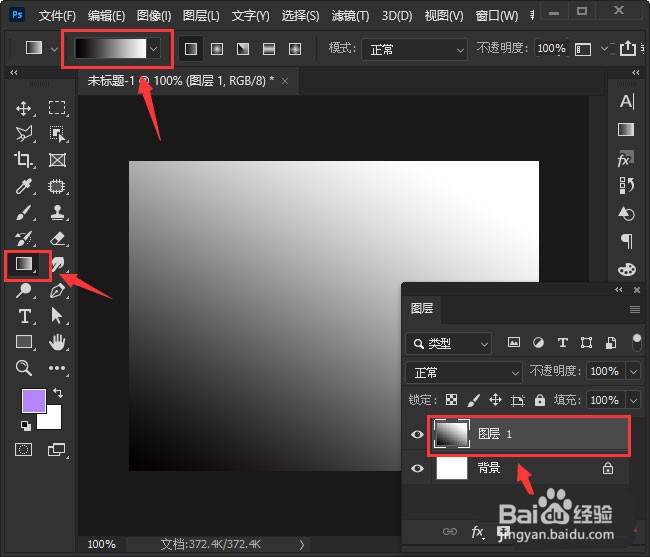Screen dimensions: 650x557
Task: Open the Edit Toolbar ellipsis menu
Action: pyautogui.click(x=57, y=368)
